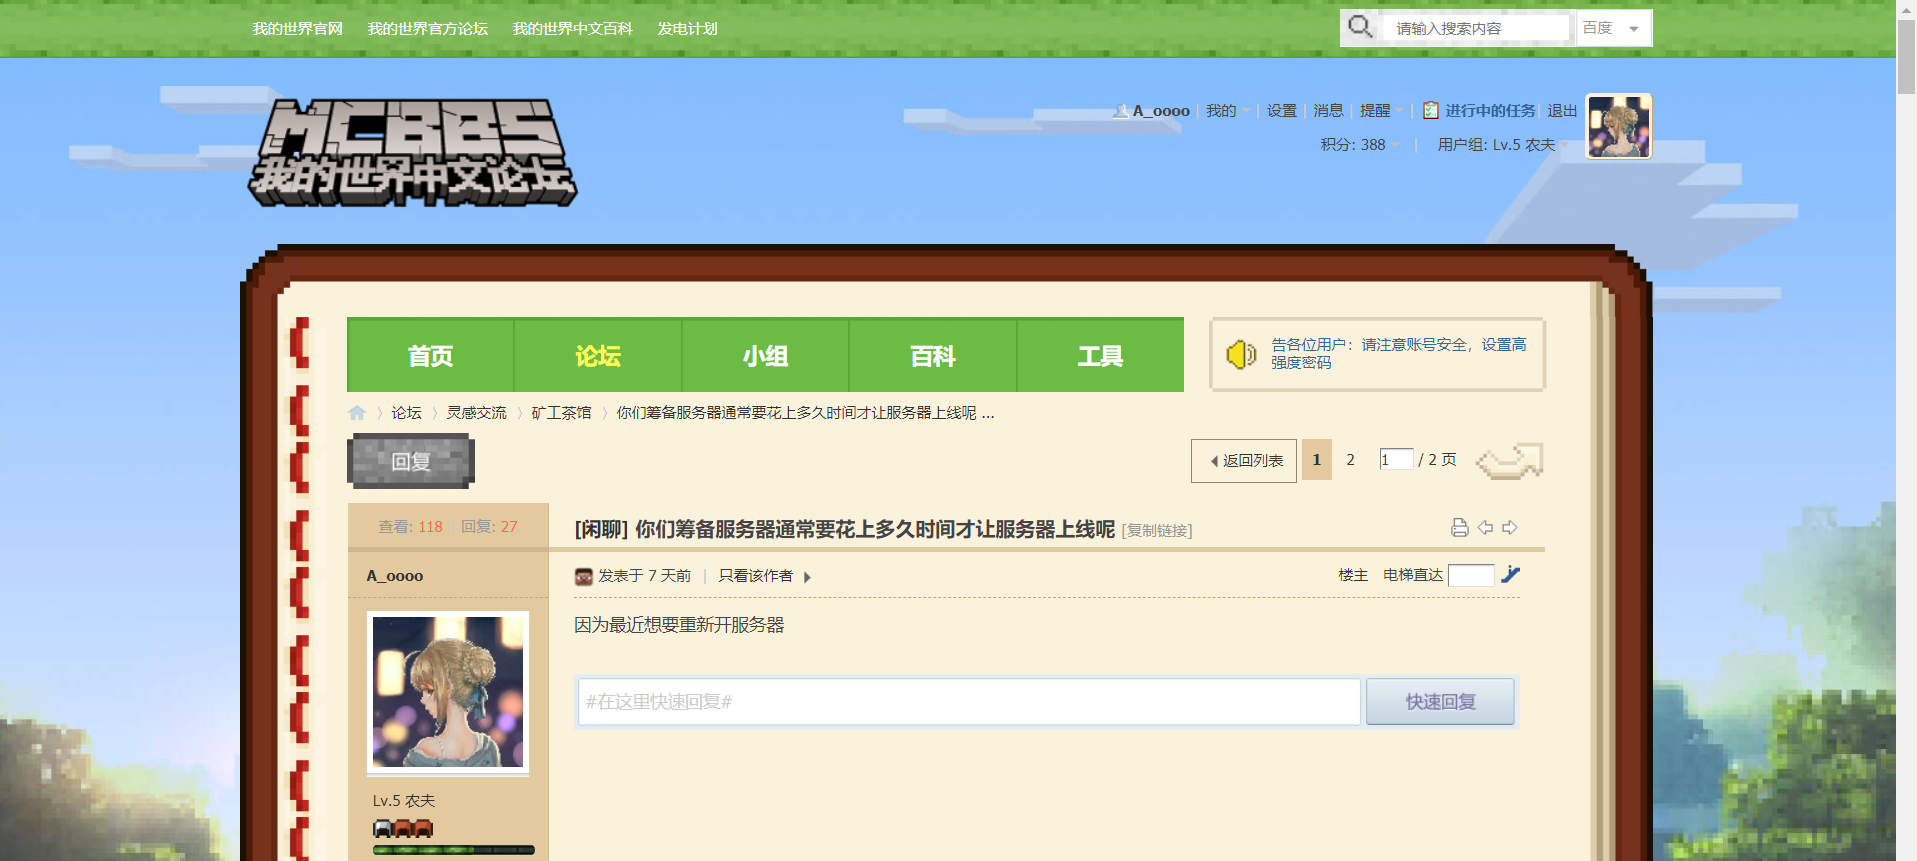Open 进行中的任务 link
This screenshot has height=861, width=1917.
pos(1490,111)
